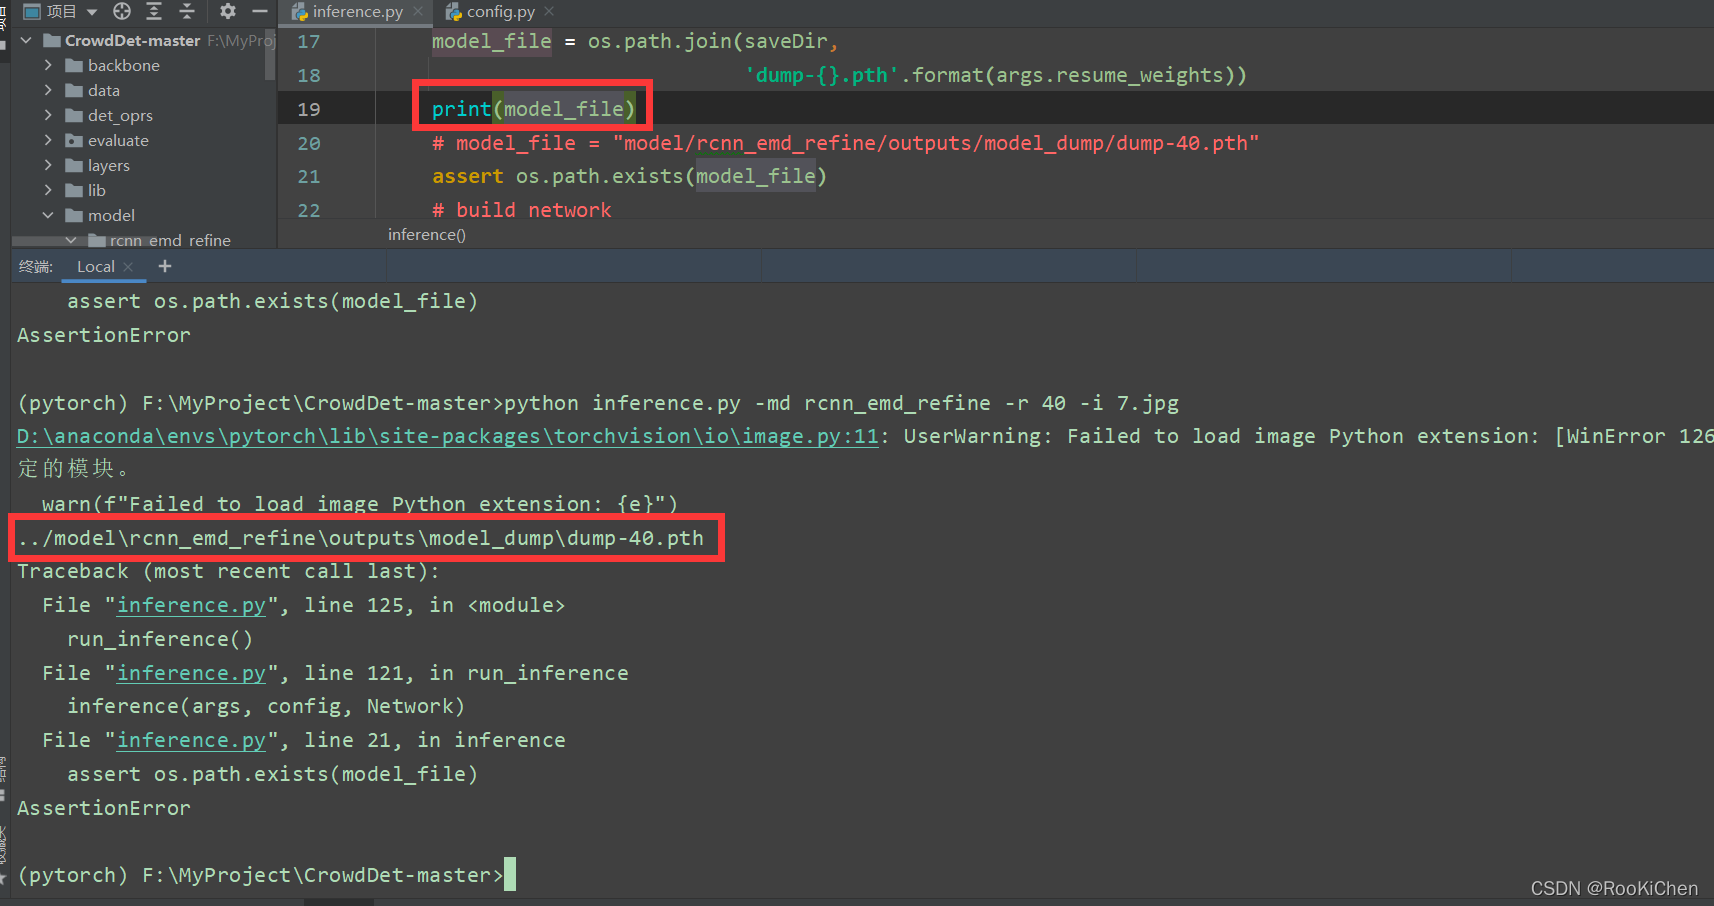The image size is (1714, 906).
Task: Click line number 21 in the gutter
Action: click(x=309, y=176)
